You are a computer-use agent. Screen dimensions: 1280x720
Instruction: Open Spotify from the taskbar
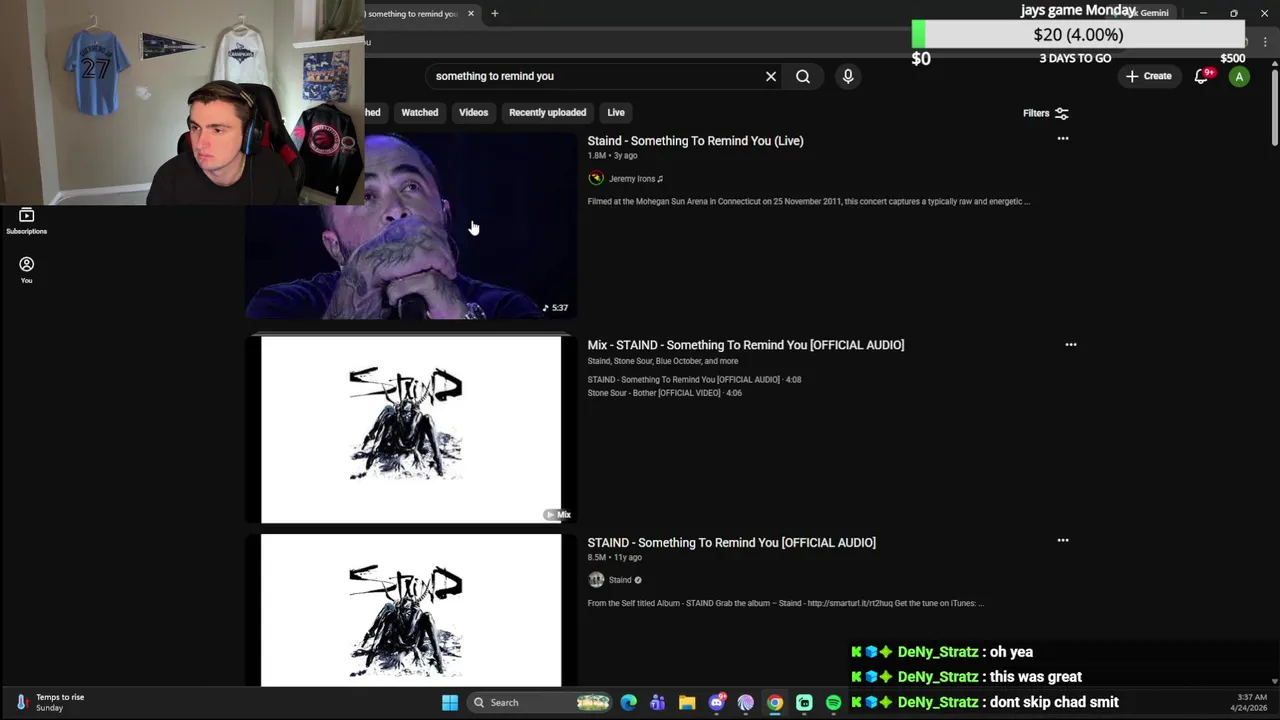click(833, 703)
